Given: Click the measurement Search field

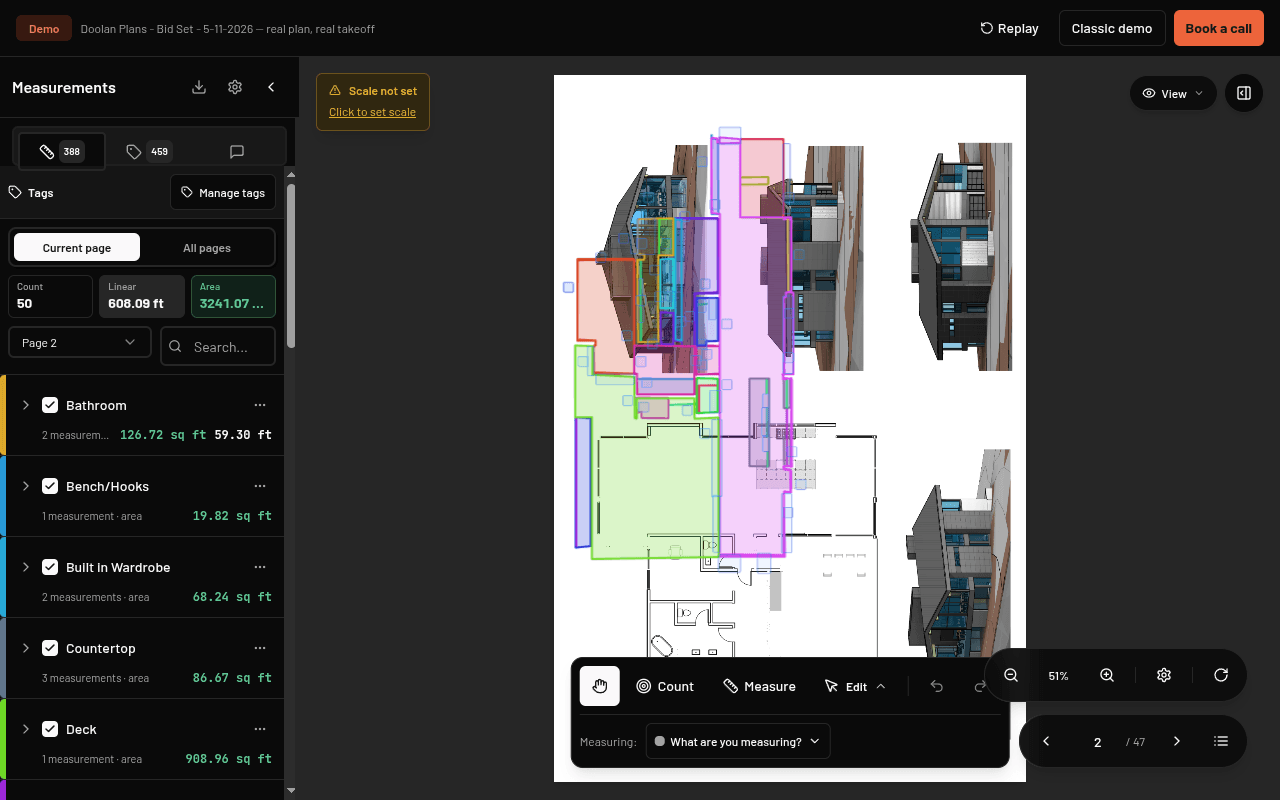Looking at the screenshot, I should pos(218,346).
